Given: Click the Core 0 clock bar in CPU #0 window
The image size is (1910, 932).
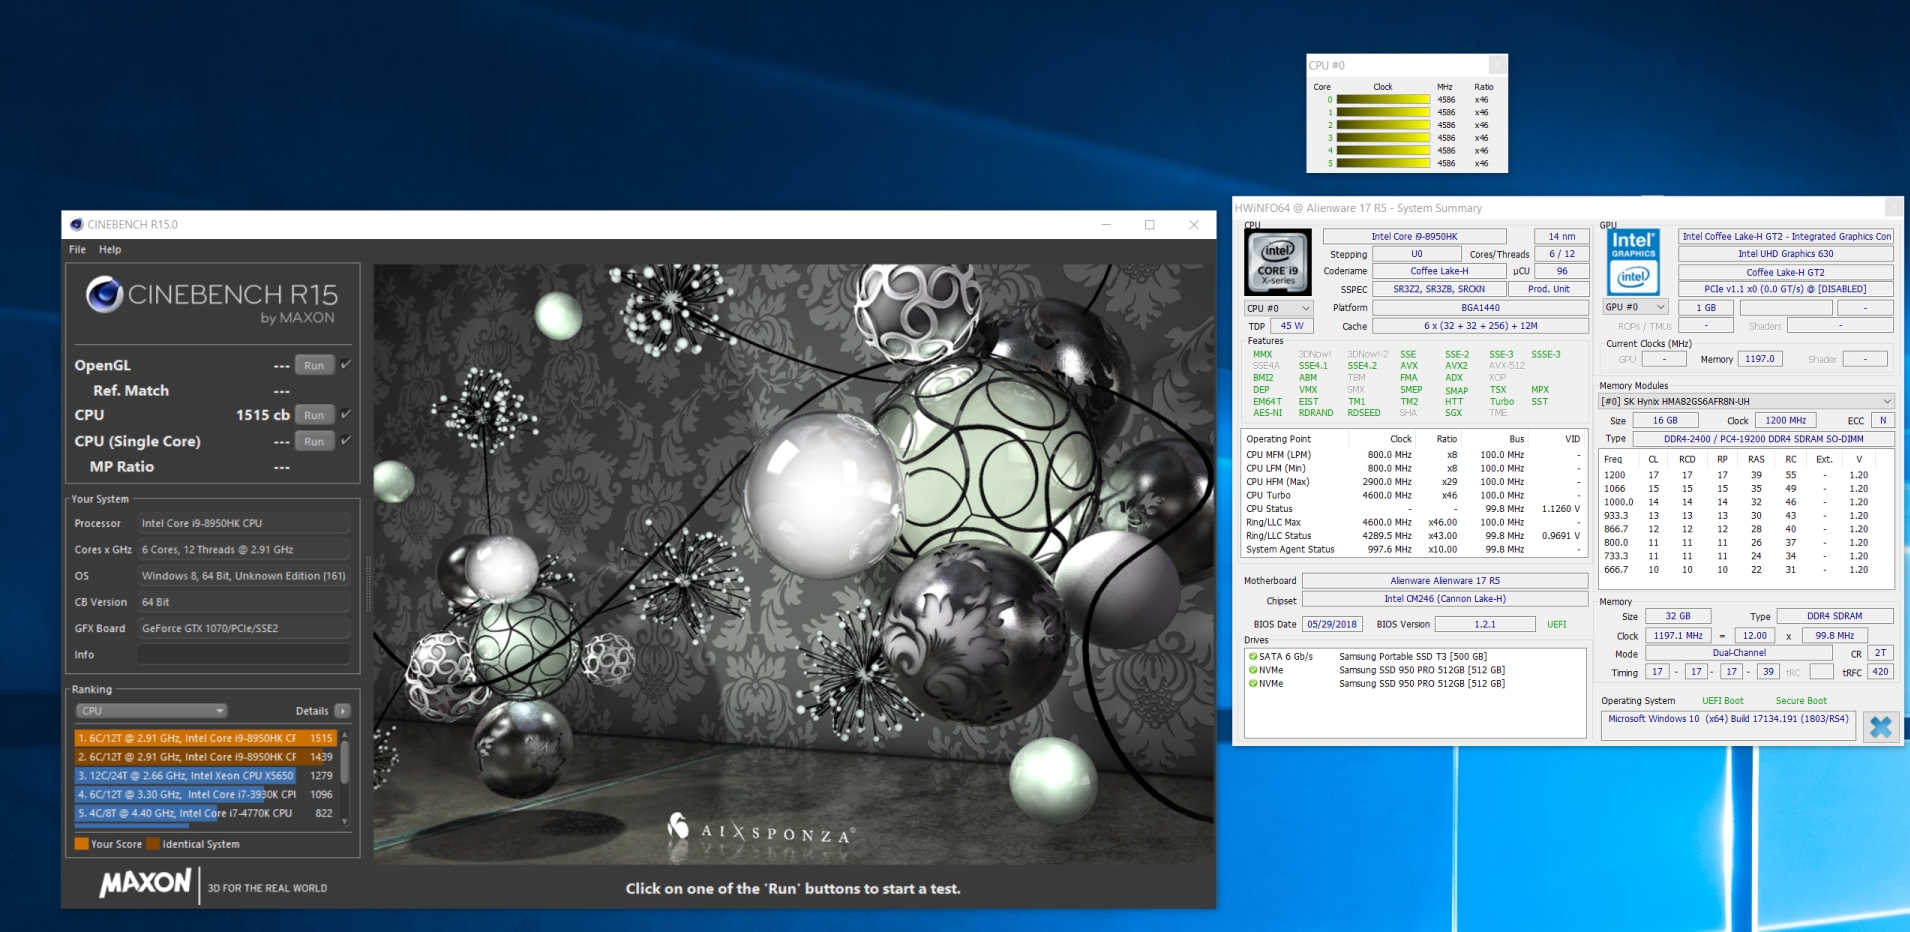Looking at the screenshot, I should point(1383,100).
